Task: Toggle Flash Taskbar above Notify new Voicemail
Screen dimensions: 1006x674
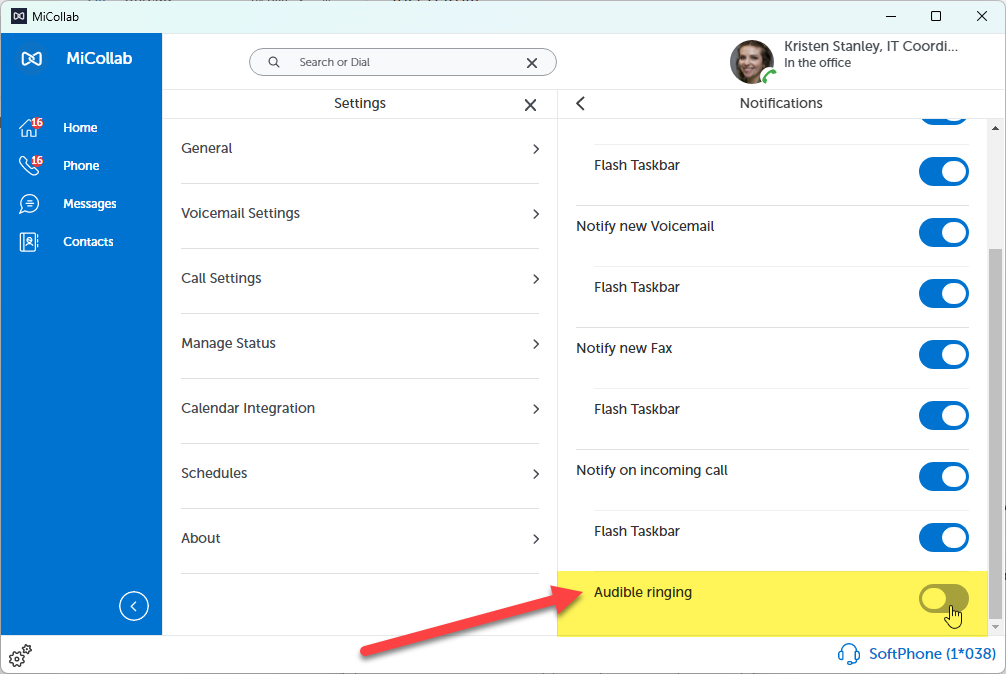Action: pyautogui.click(x=943, y=172)
